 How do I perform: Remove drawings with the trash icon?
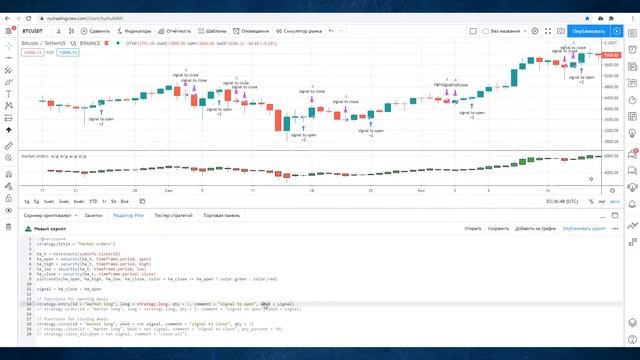coord(9,227)
